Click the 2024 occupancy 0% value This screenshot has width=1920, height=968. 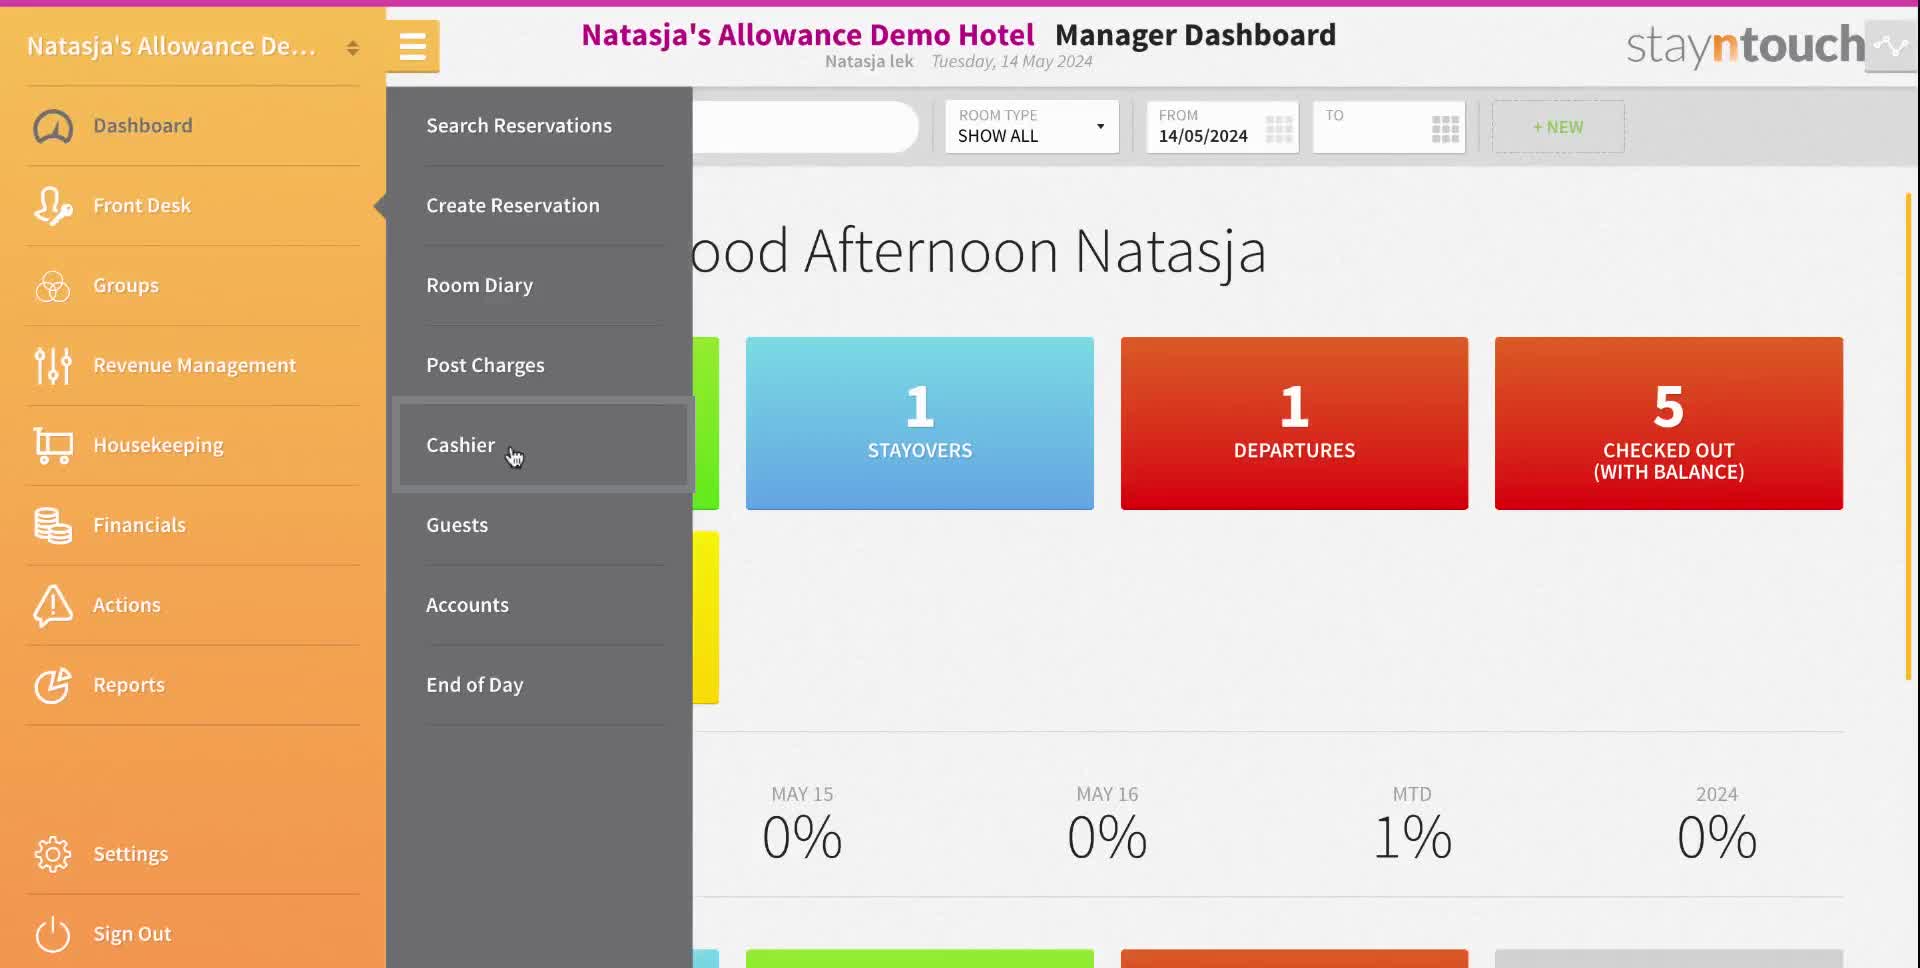(1717, 838)
